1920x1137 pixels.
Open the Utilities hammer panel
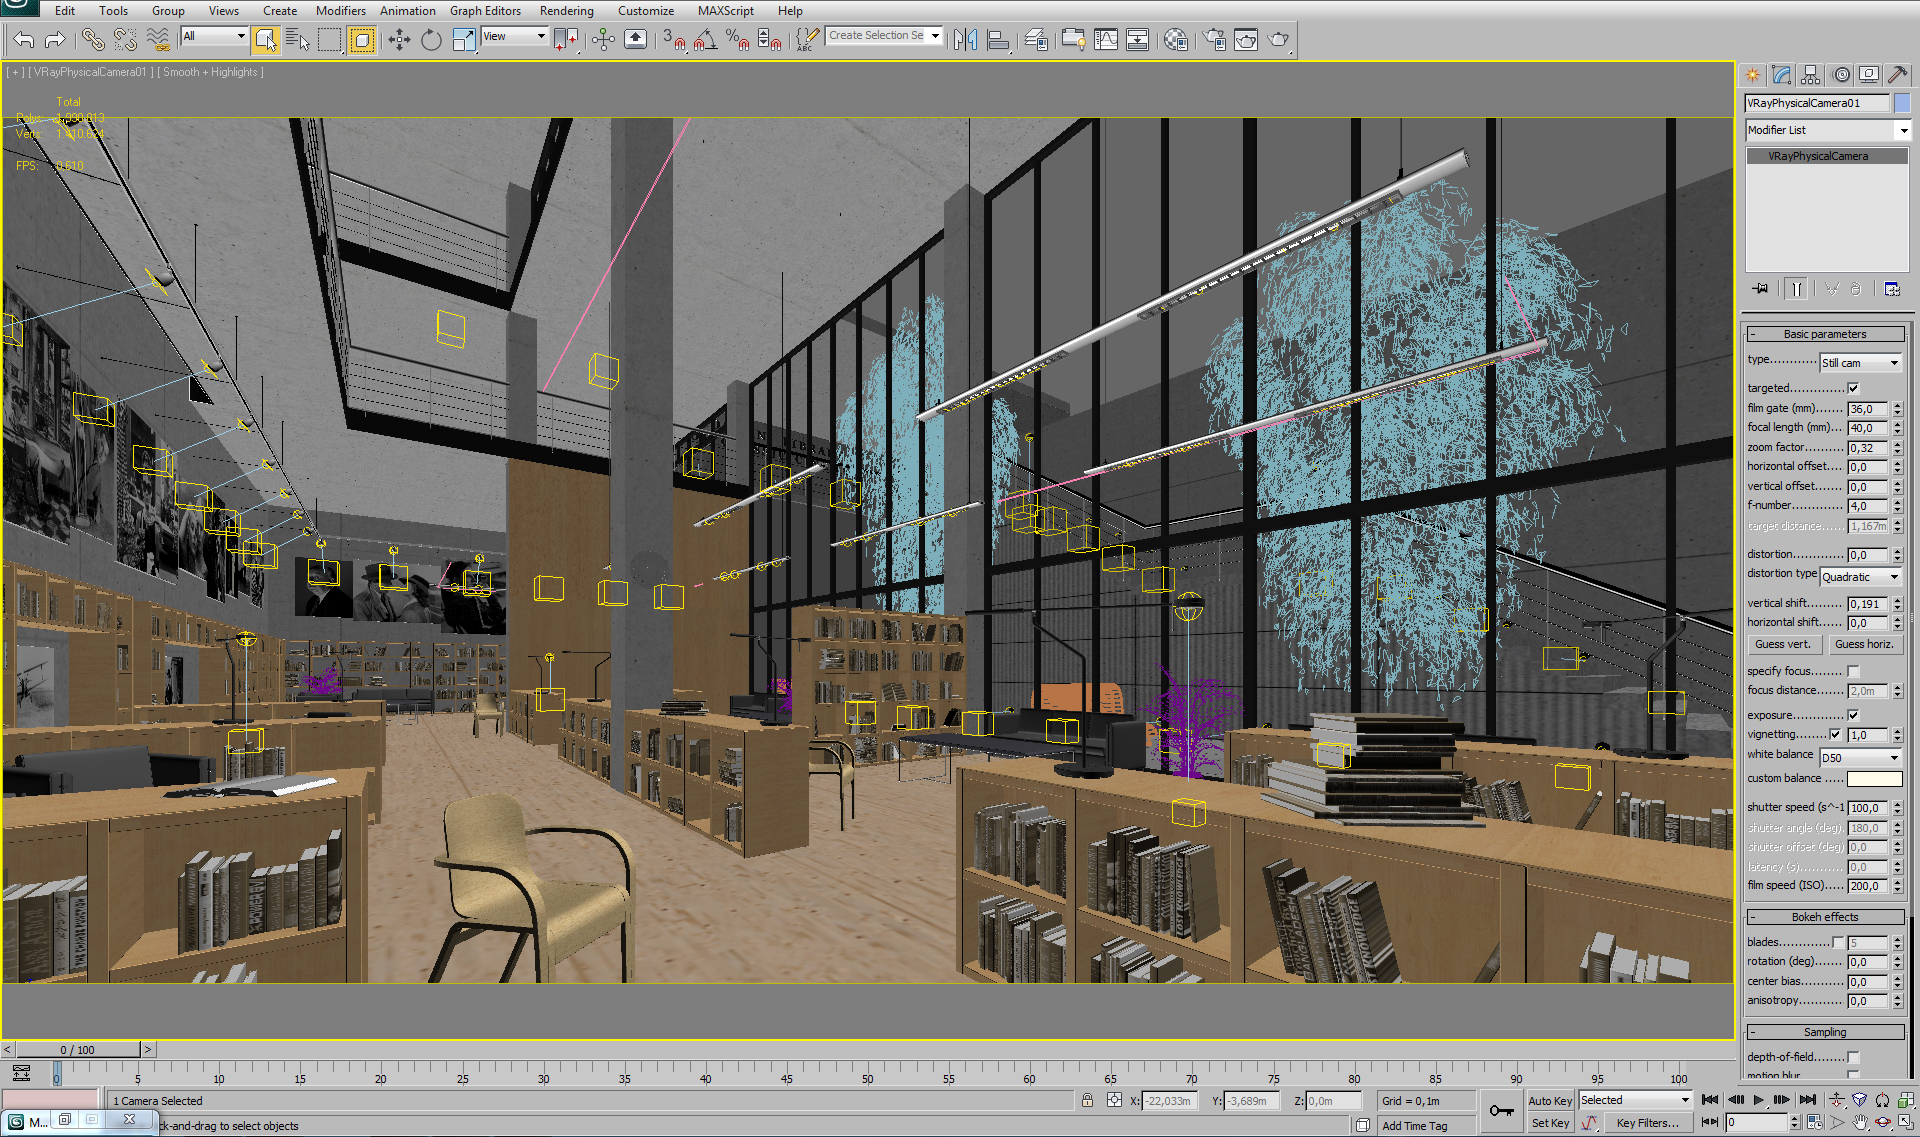click(x=1896, y=75)
